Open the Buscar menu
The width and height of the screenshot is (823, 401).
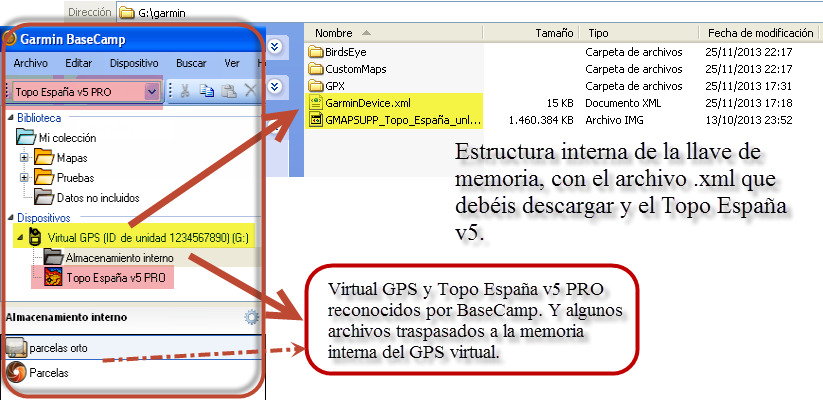coord(191,64)
